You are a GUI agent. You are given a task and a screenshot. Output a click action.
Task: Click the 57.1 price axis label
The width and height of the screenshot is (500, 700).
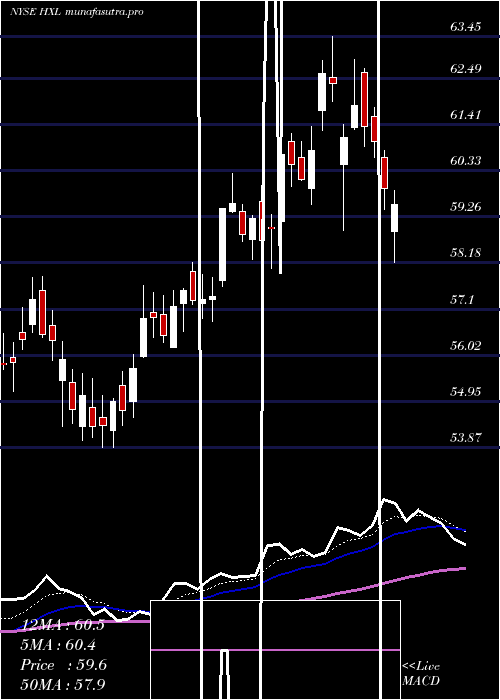tap(462, 299)
